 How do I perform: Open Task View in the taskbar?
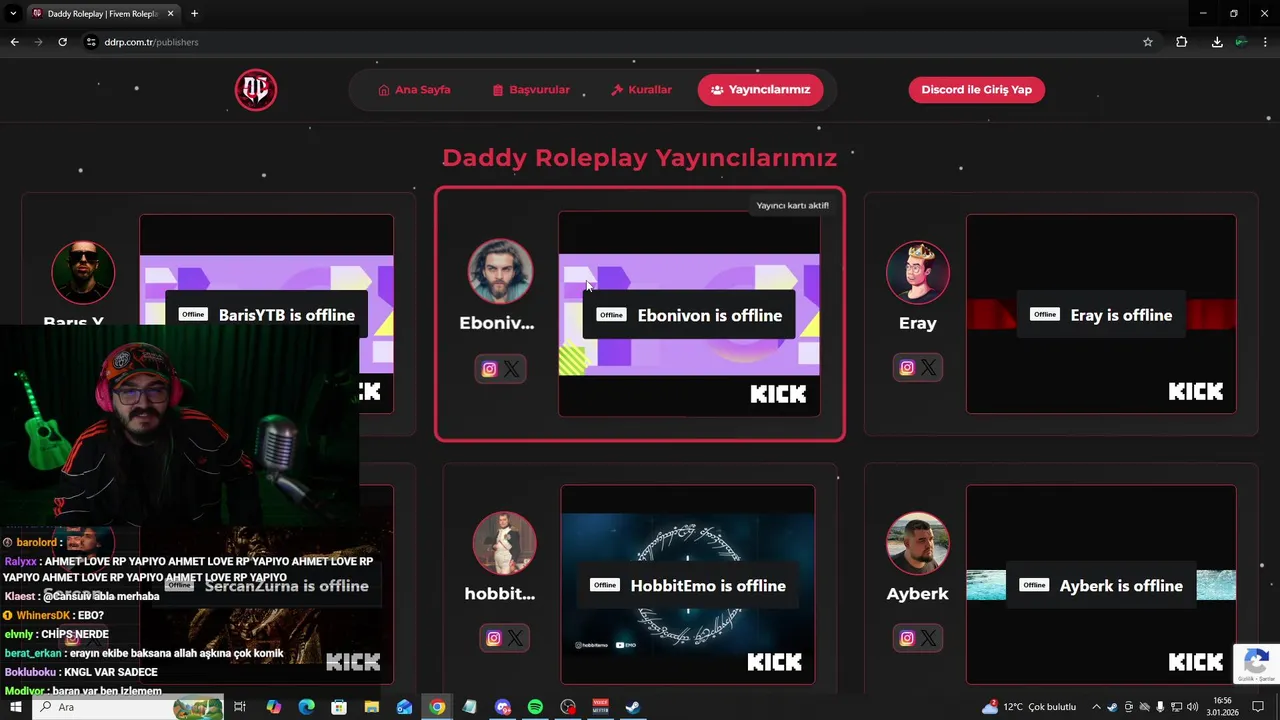click(x=240, y=707)
